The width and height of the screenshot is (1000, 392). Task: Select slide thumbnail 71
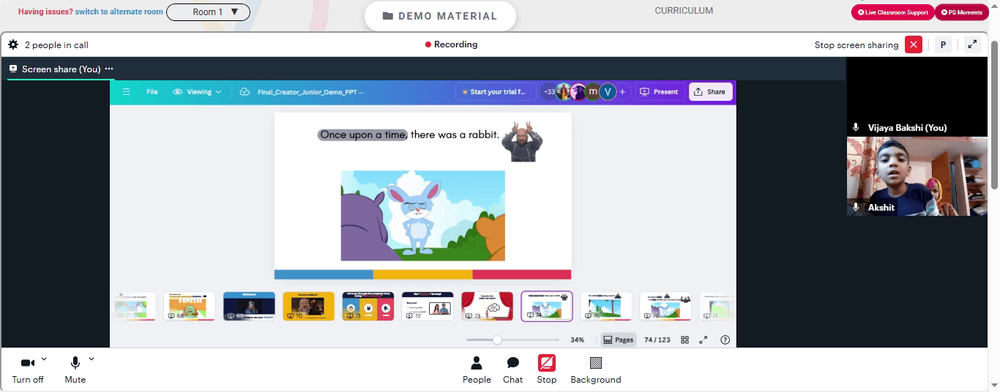pyautogui.click(x=368, y=306)
